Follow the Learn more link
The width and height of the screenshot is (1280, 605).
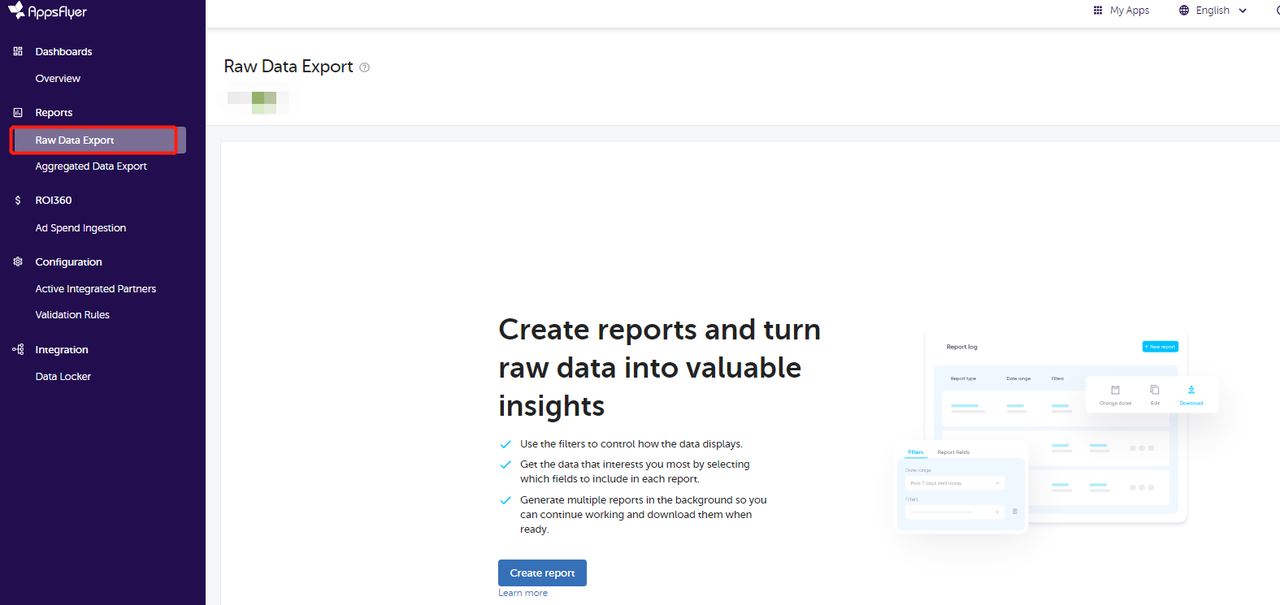coord(523,593)
